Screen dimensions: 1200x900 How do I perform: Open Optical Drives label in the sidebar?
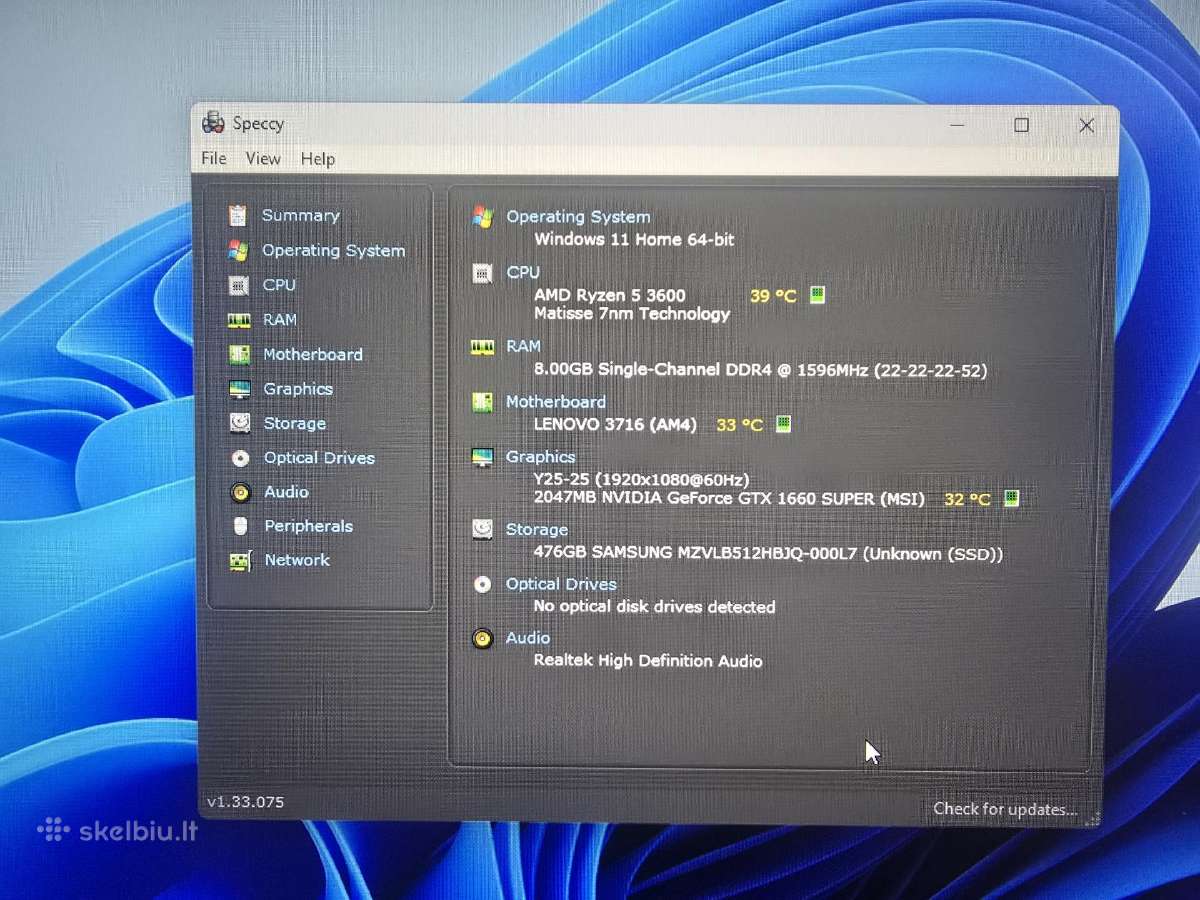[x=319, y=458]
